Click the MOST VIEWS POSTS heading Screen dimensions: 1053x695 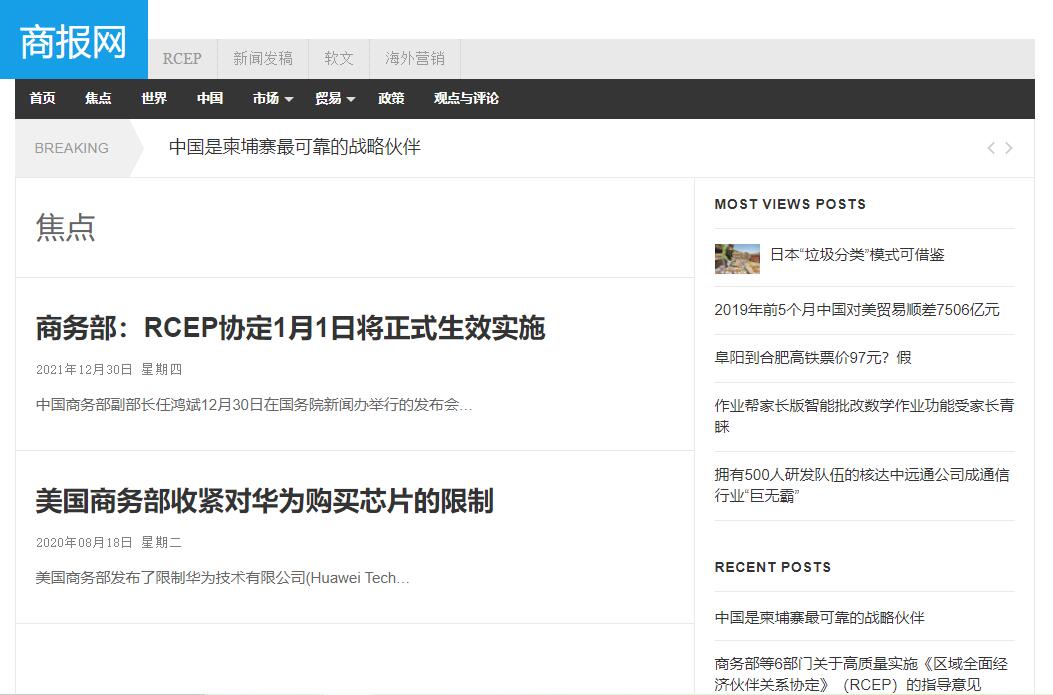click(x=790, y=204)
